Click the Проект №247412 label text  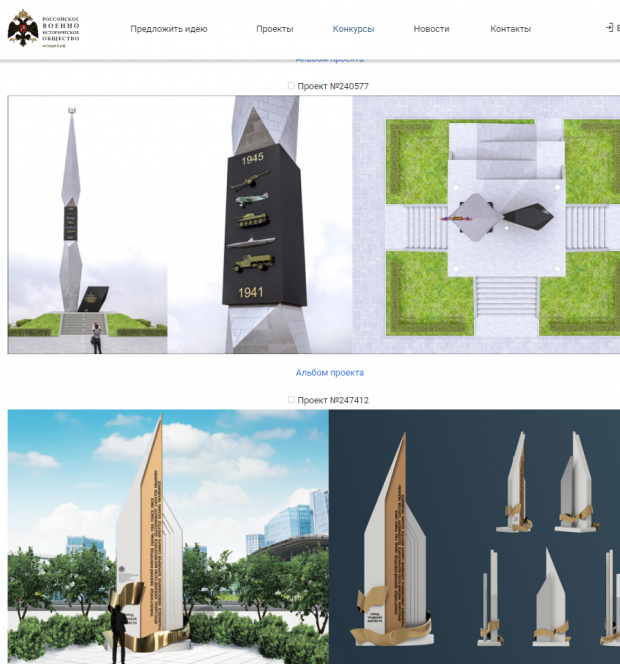[333, 400]
